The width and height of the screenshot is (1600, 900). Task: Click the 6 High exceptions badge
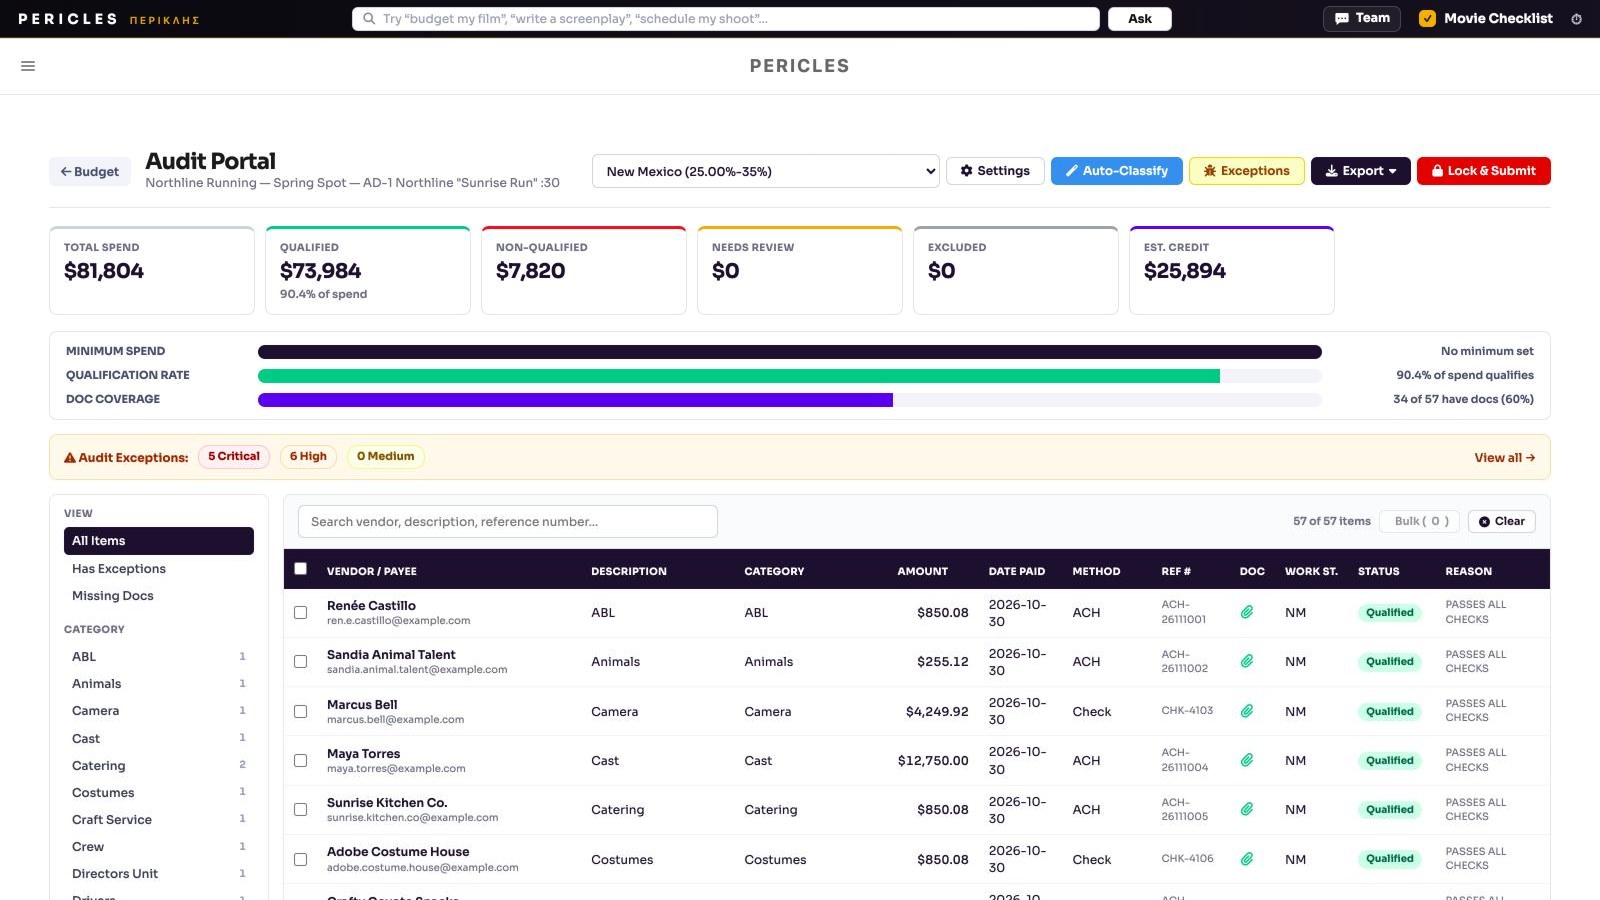[308, 457]
